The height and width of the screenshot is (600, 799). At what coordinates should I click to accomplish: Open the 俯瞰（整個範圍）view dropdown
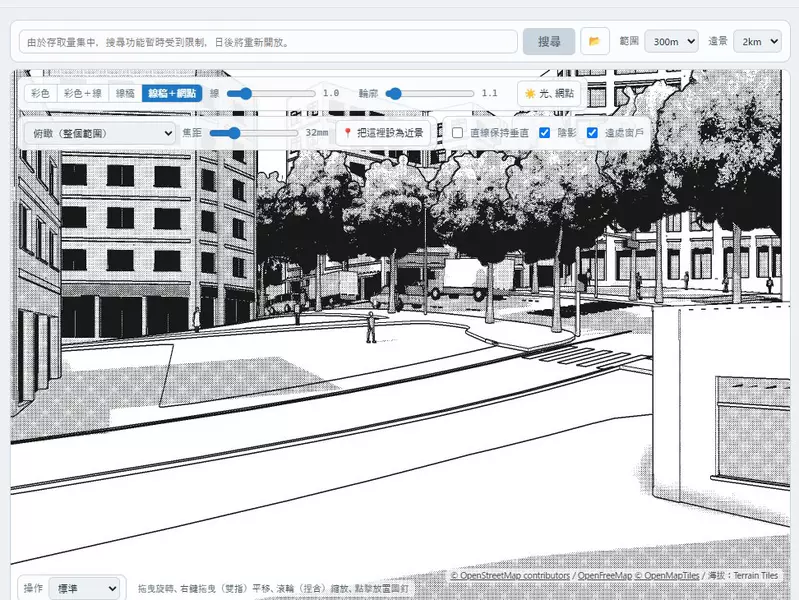point(99,134)
